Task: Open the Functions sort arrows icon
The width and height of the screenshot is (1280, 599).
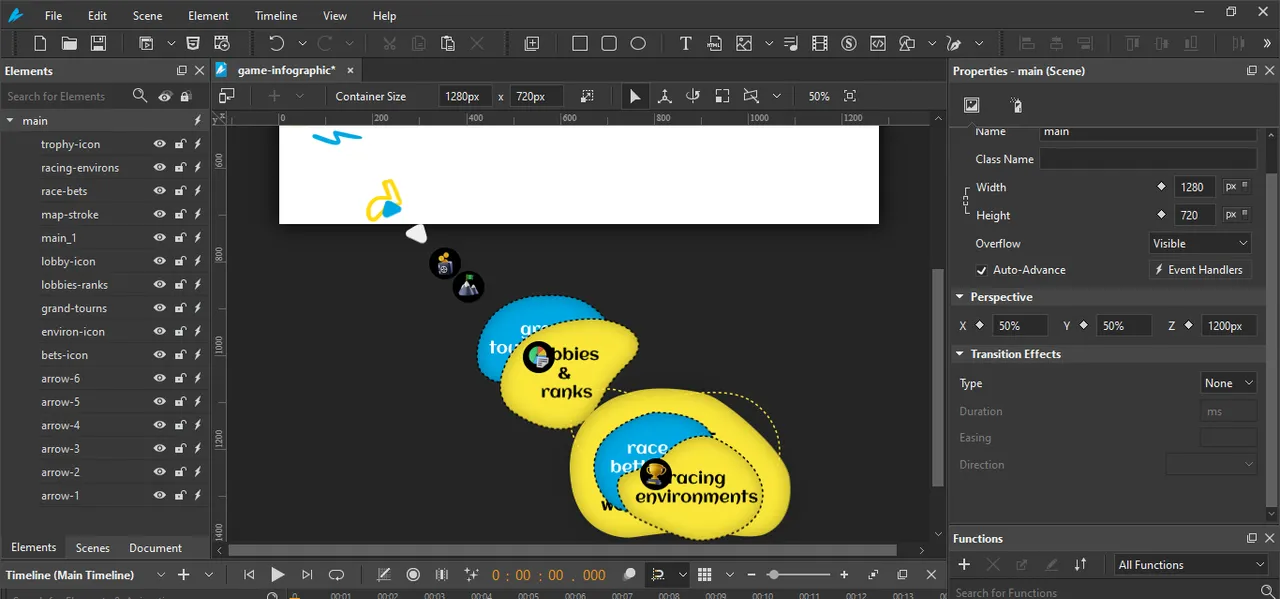Action: [1080, 564]
